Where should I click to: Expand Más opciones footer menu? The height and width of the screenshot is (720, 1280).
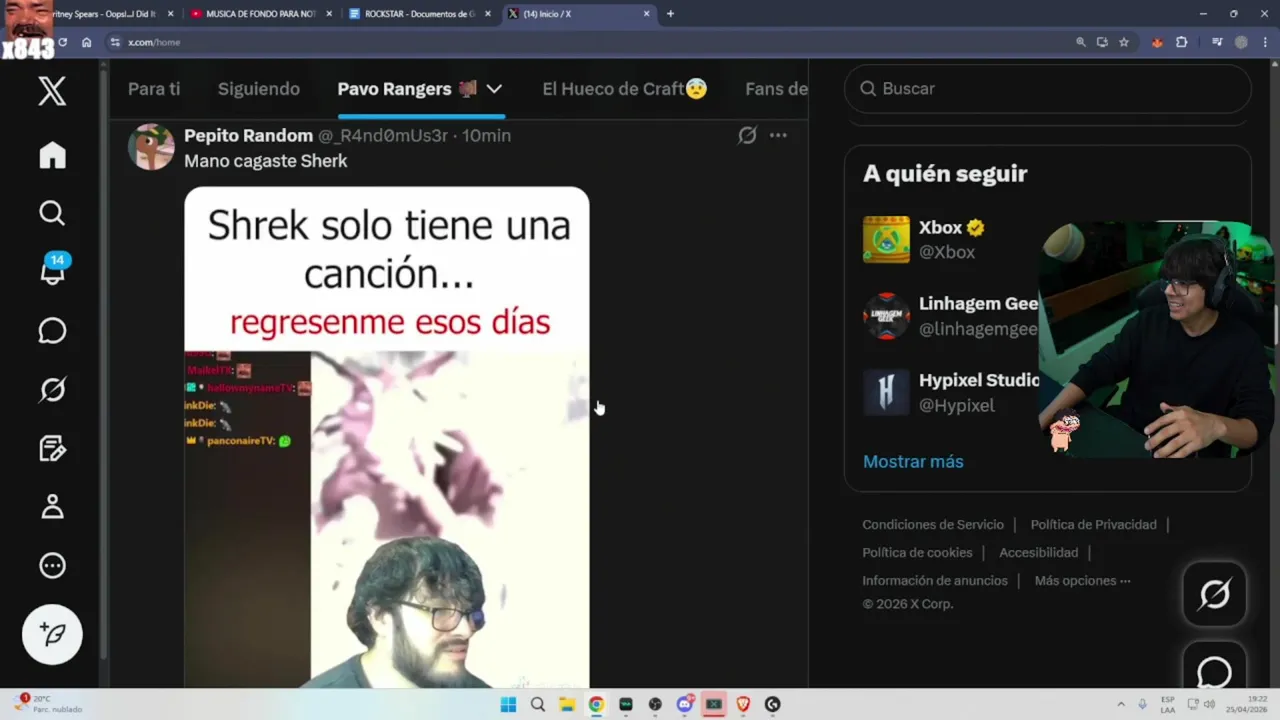click(x=1082, y=580)
